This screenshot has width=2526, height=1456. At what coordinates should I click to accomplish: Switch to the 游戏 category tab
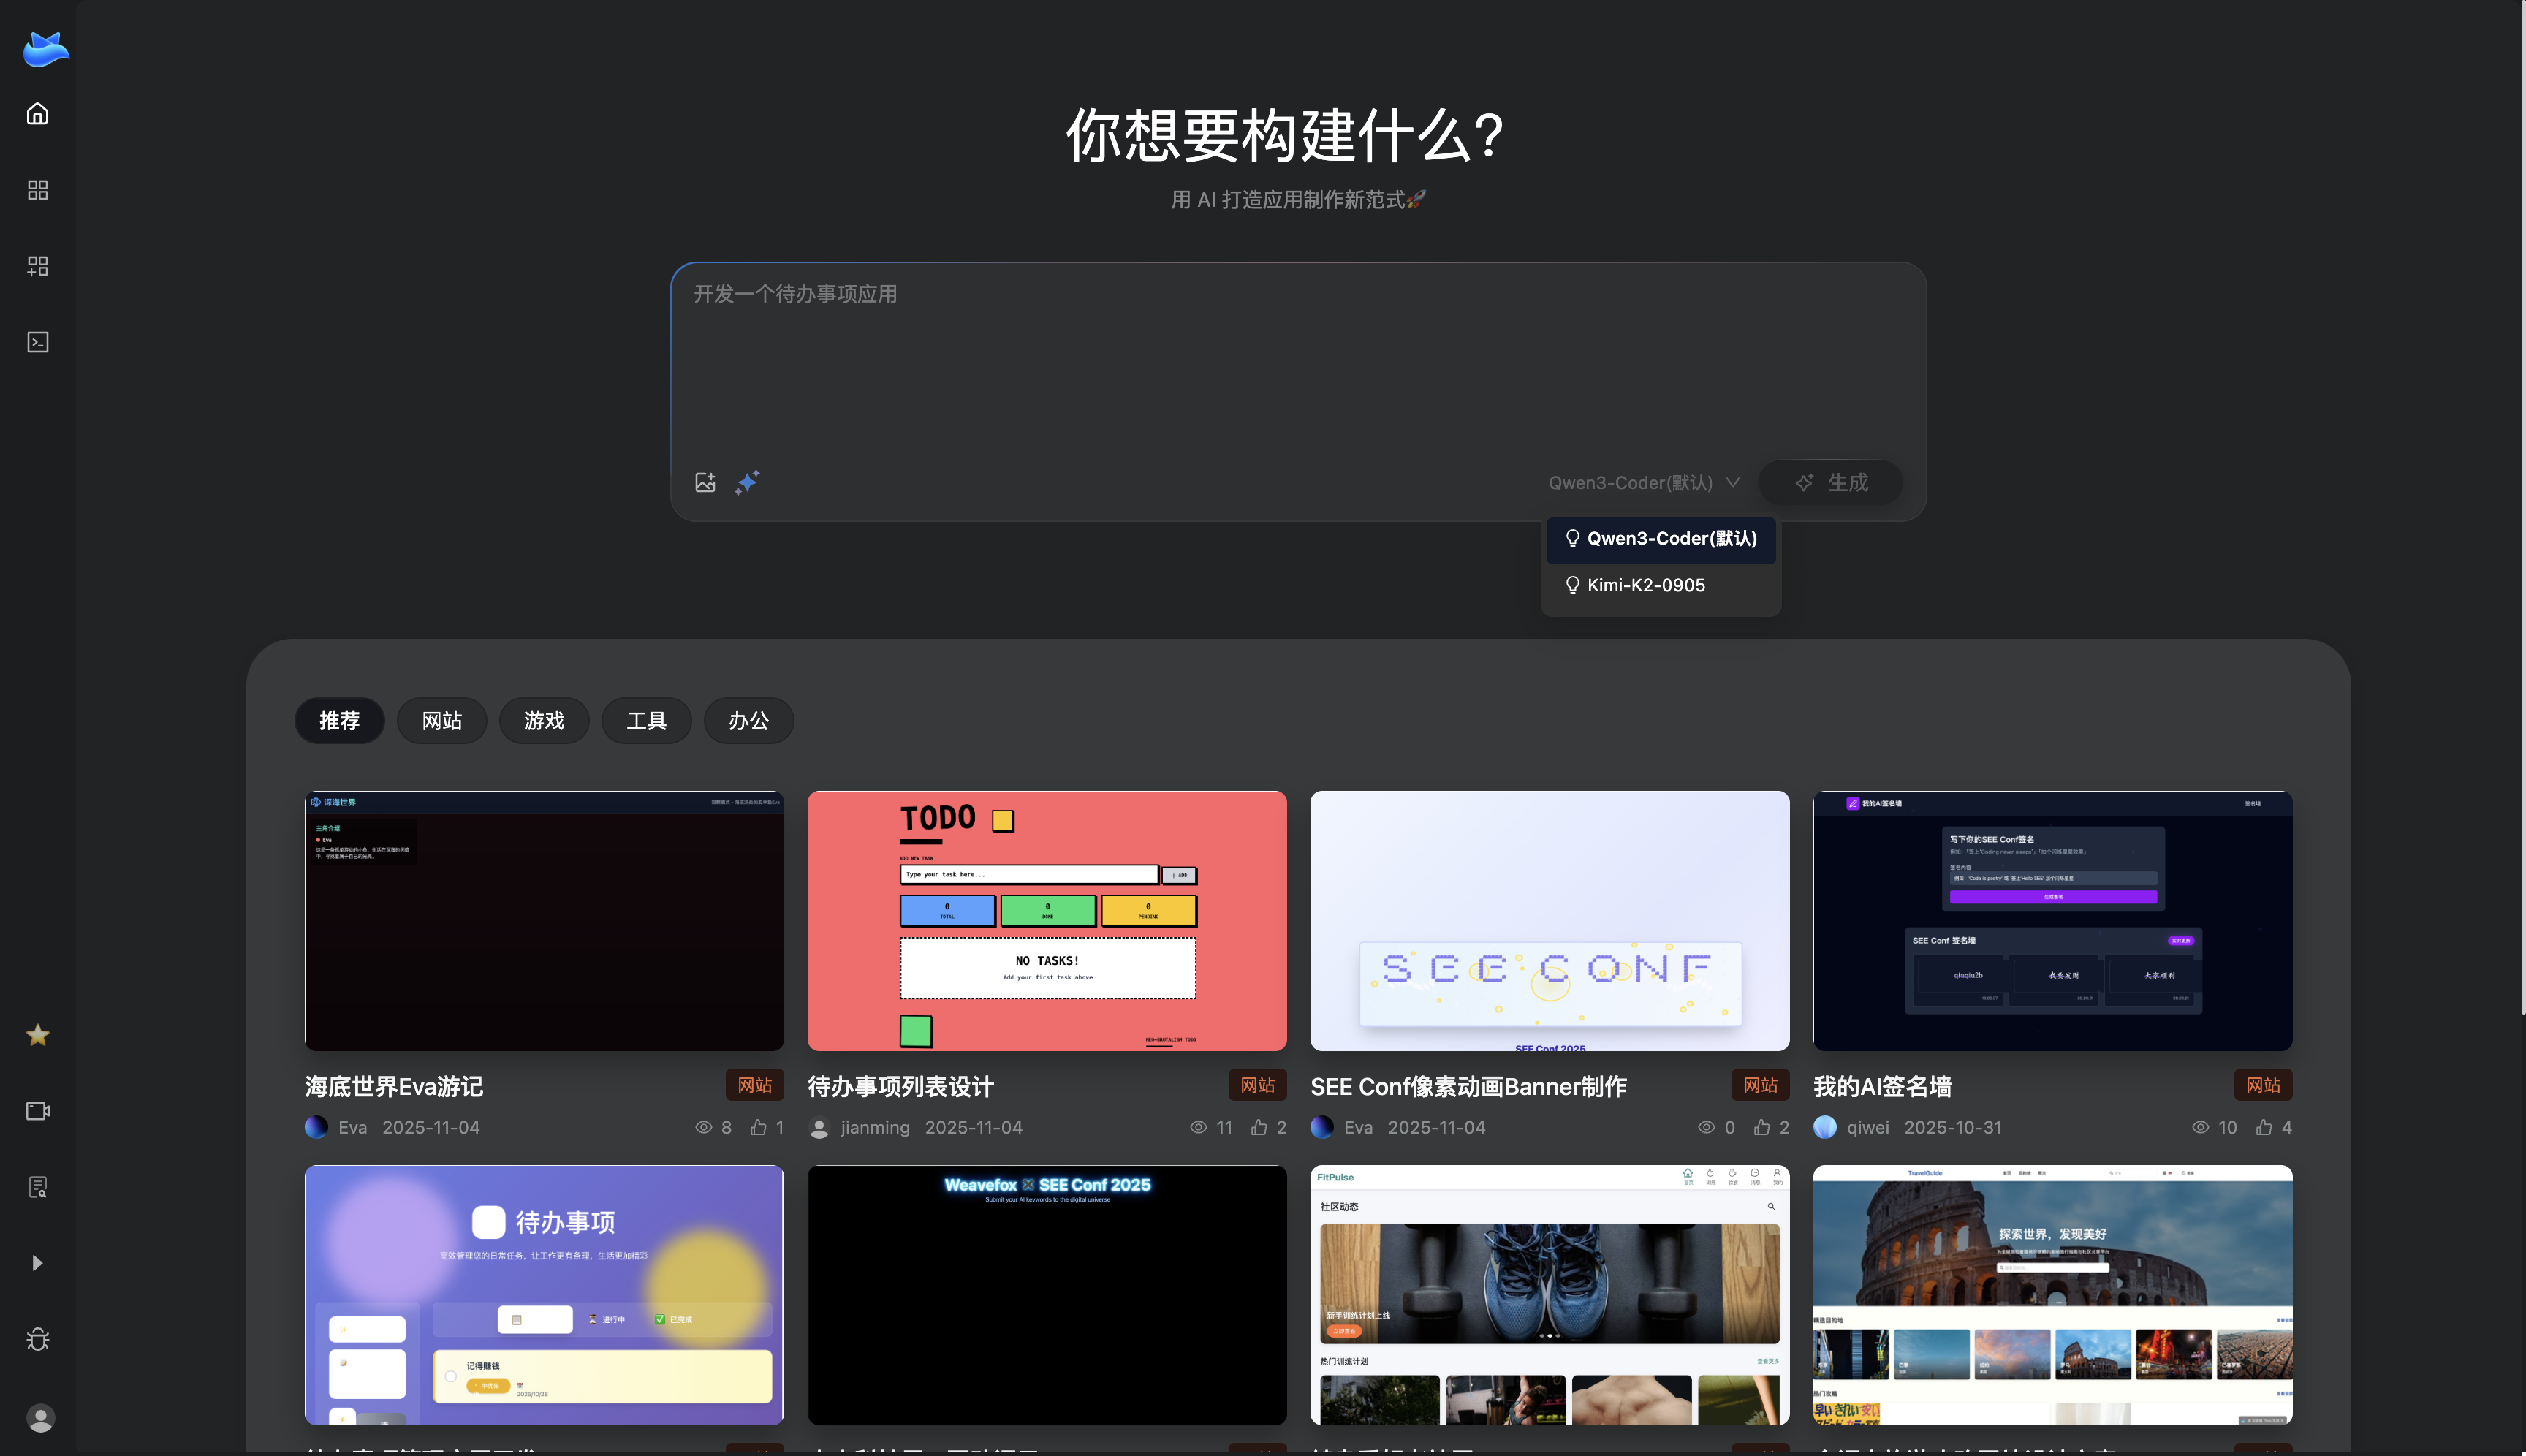544,721
